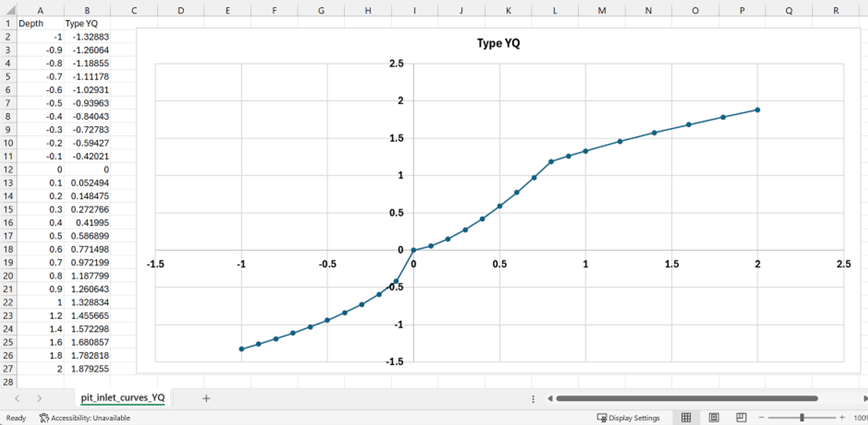Click the zoom slider handle
868x425 pixels.
(x=801, y=417)
